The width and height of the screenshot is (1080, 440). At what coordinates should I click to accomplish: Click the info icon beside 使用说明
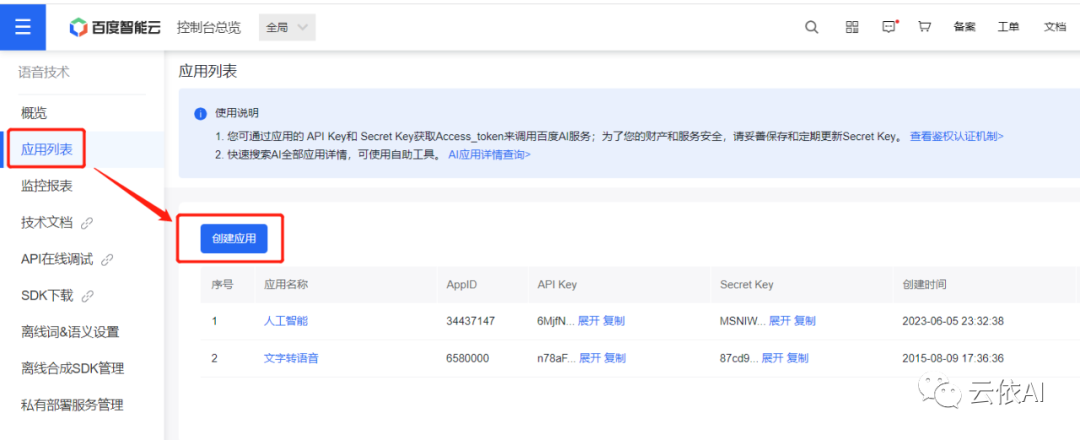[200, 114]
